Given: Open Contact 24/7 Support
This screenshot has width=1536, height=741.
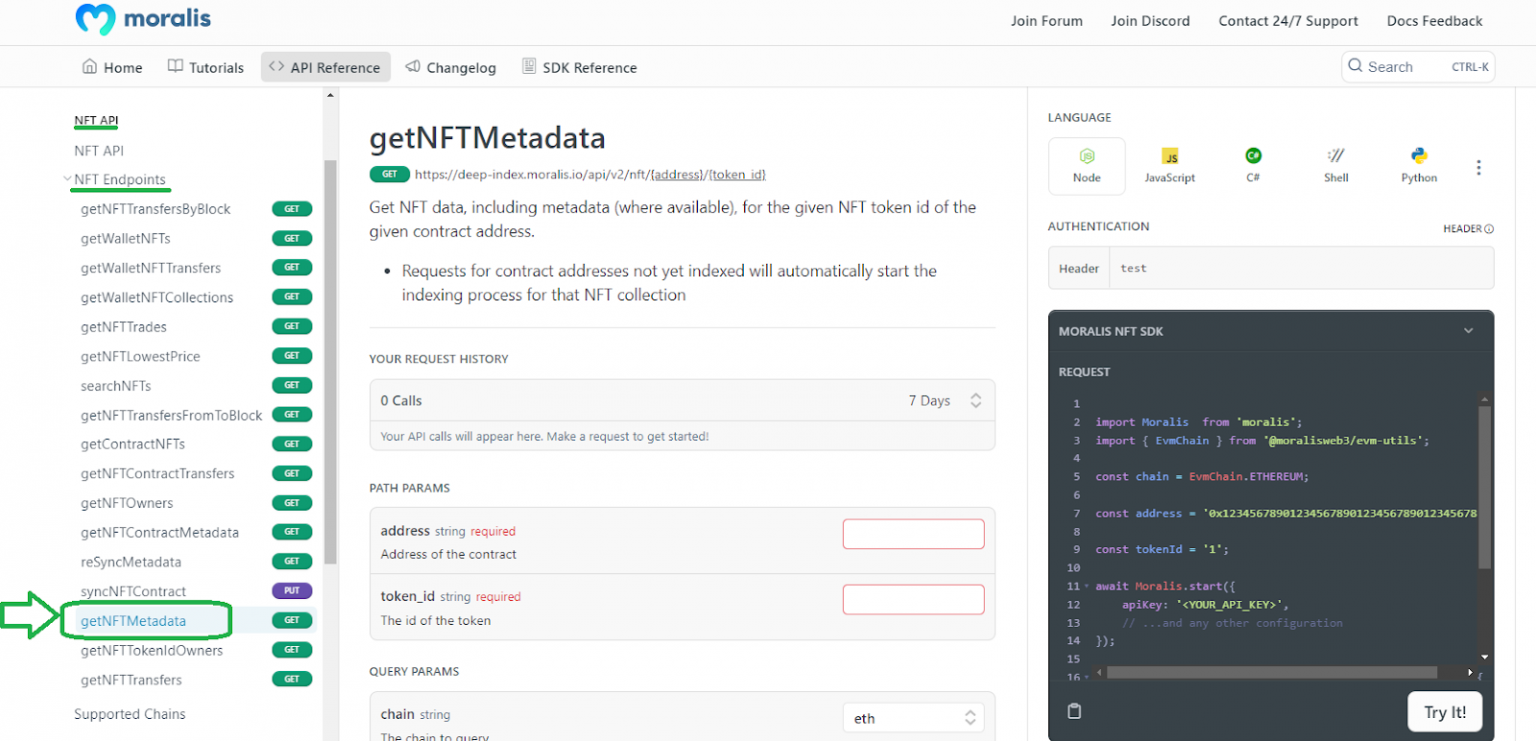Looking at the screenshot, I should point(1288,20).
